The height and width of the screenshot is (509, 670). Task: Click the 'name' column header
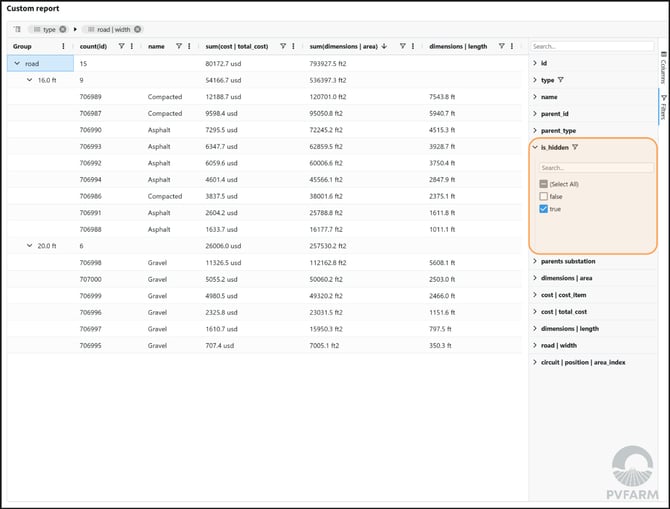tap(157, 46)
